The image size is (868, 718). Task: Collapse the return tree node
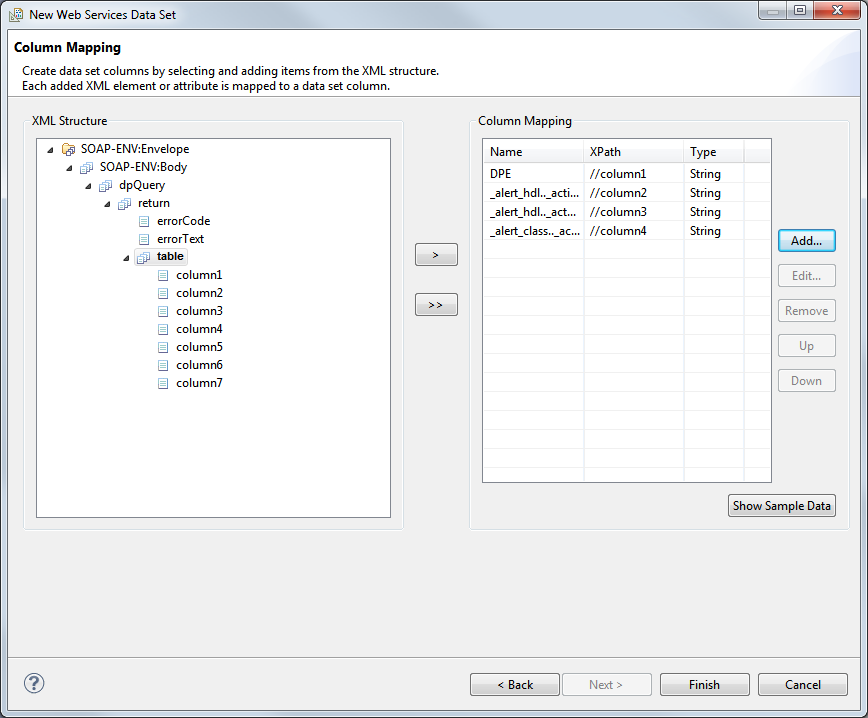107,204
